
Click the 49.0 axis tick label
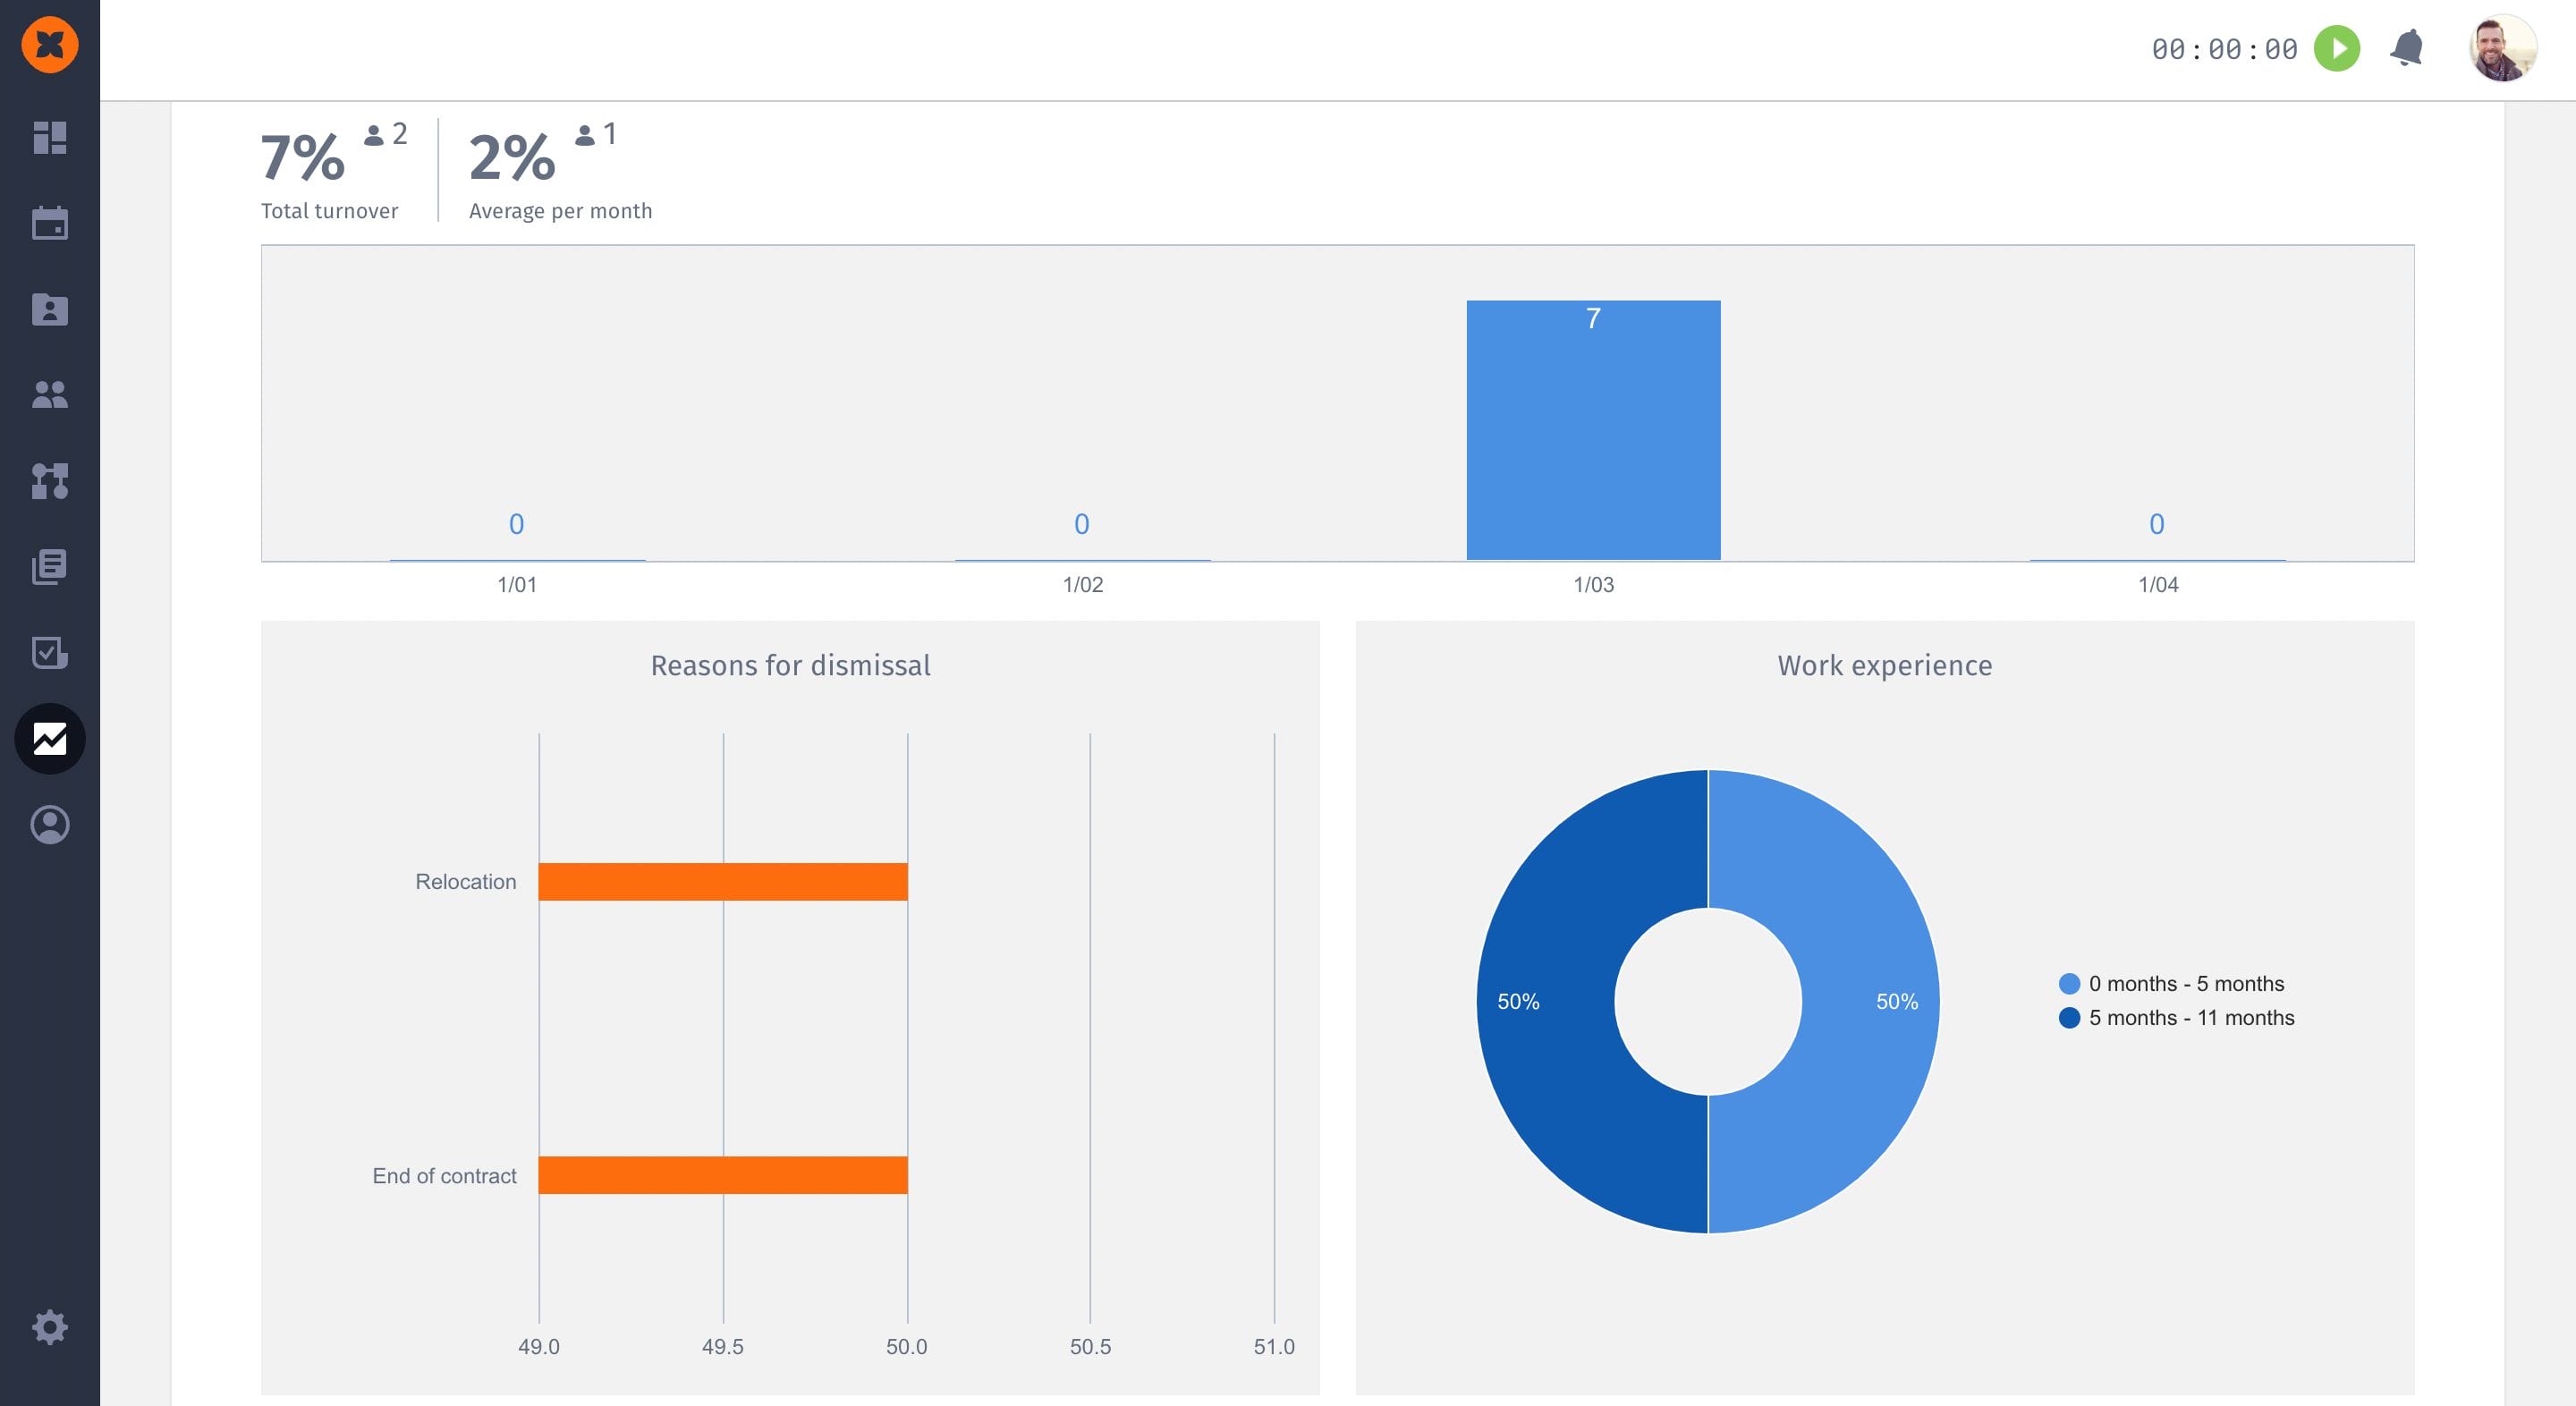pos(539,1347)
